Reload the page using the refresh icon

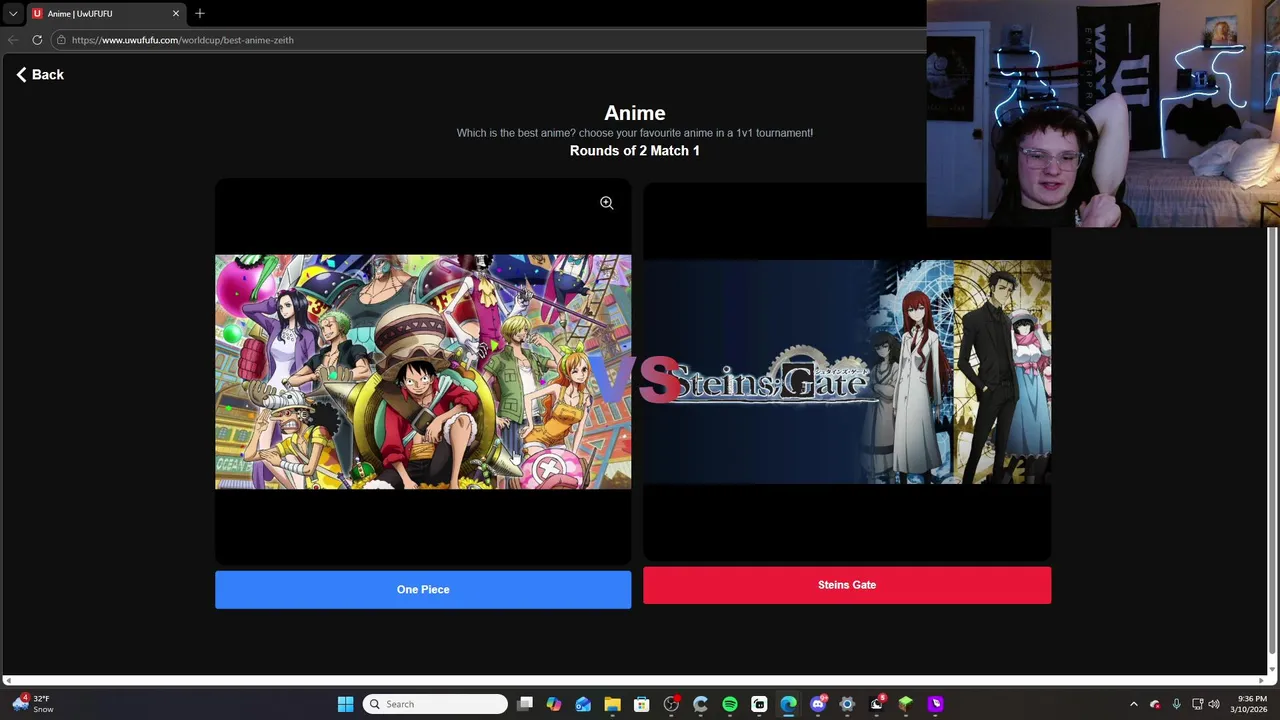37,40
